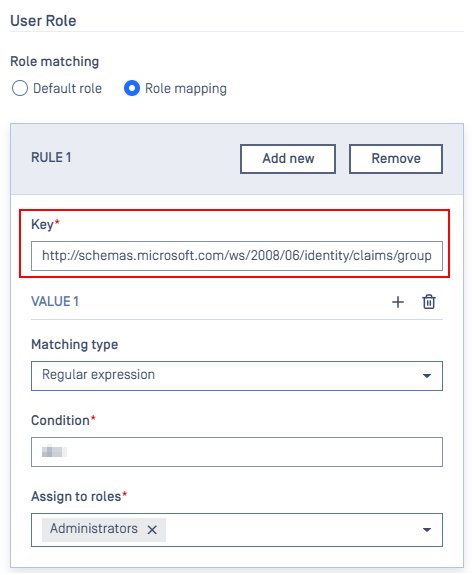472x575 pixels.
Task: Click the VALUE 1 section header
Action: click(55, 301)
